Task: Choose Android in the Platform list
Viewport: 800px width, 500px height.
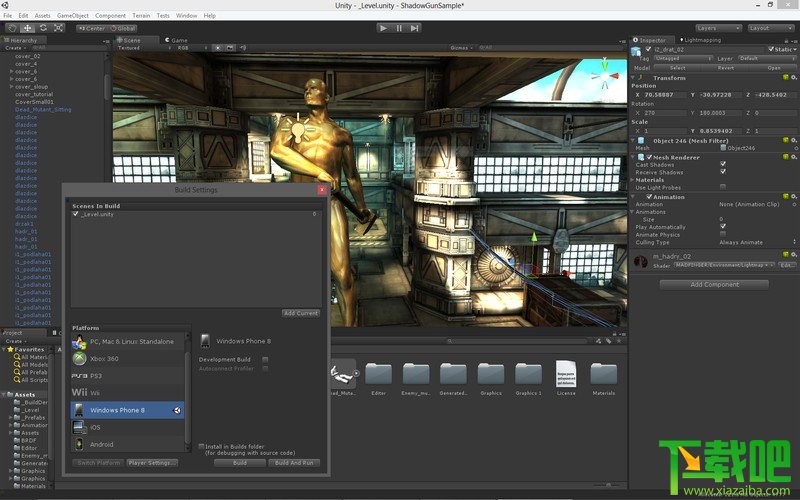Action: click(x=101, y=444)
